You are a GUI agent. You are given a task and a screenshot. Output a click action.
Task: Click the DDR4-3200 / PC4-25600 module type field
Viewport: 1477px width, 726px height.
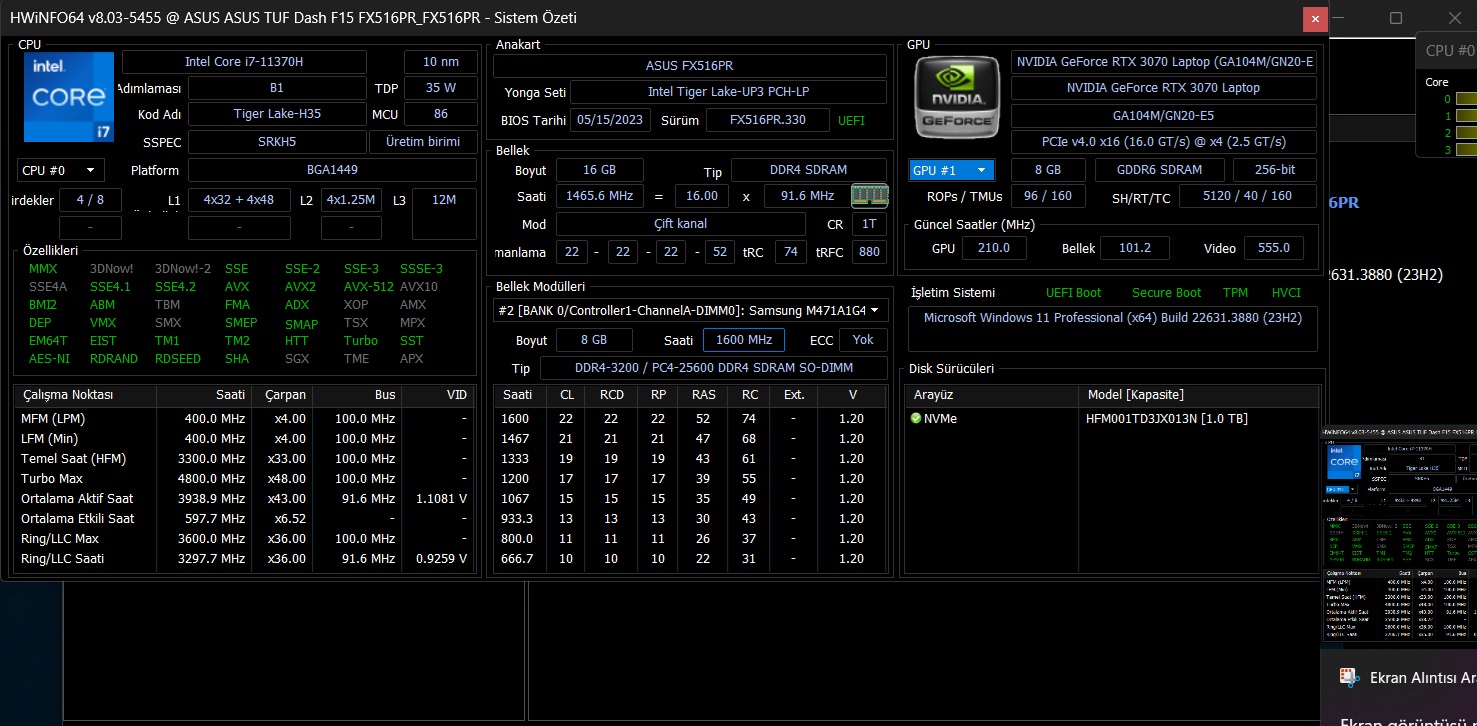point(713,368)
